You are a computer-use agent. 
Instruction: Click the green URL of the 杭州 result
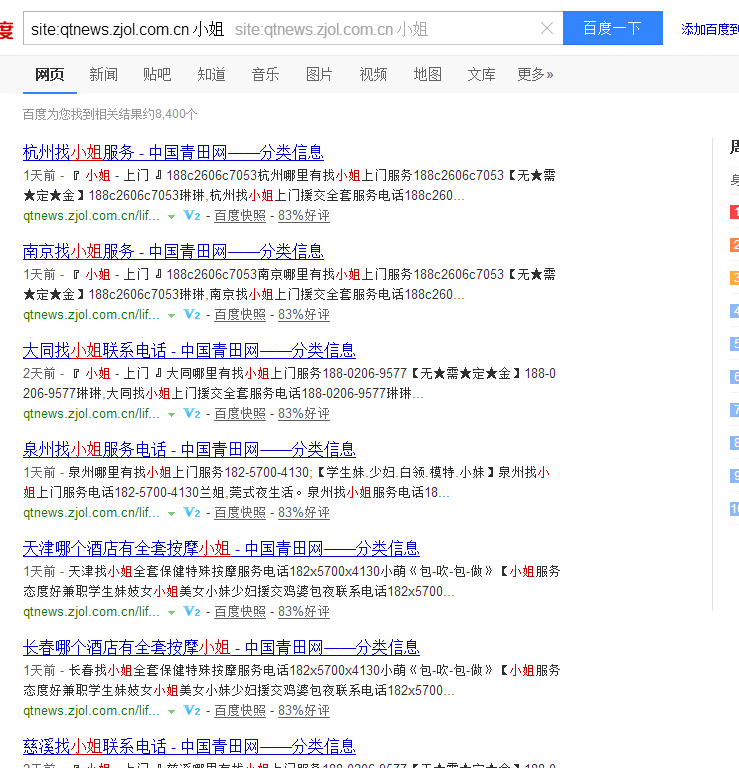[92, 216]
